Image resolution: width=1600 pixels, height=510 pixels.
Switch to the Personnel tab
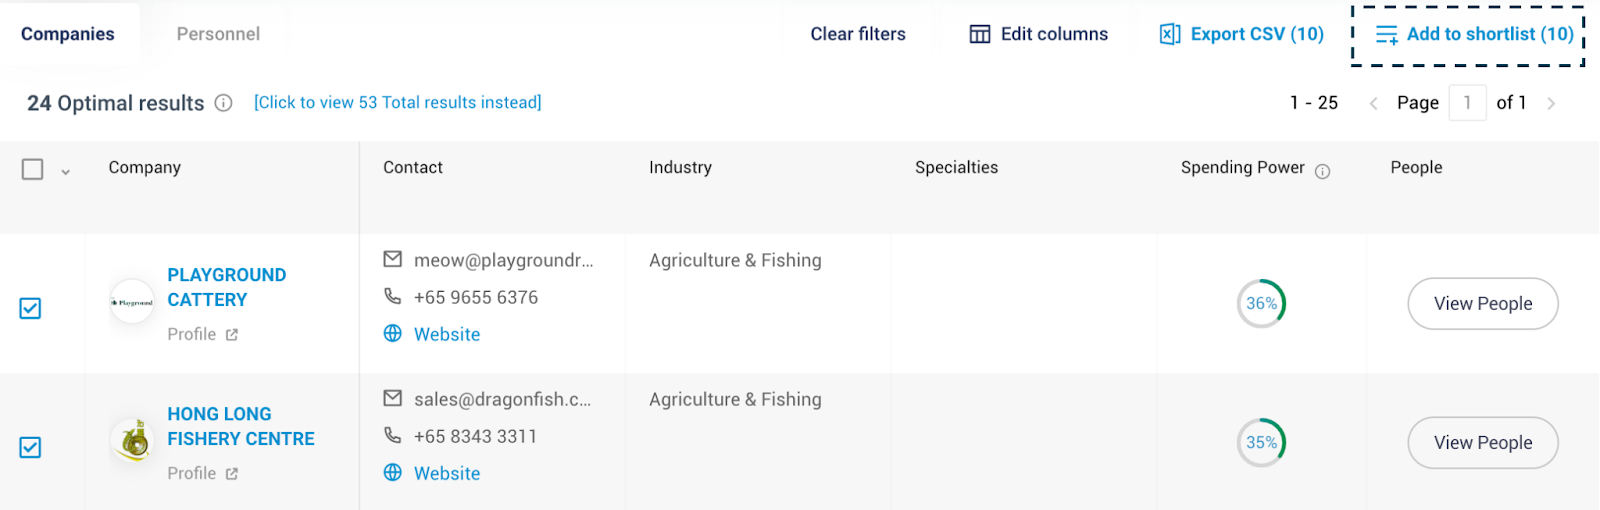218,34
